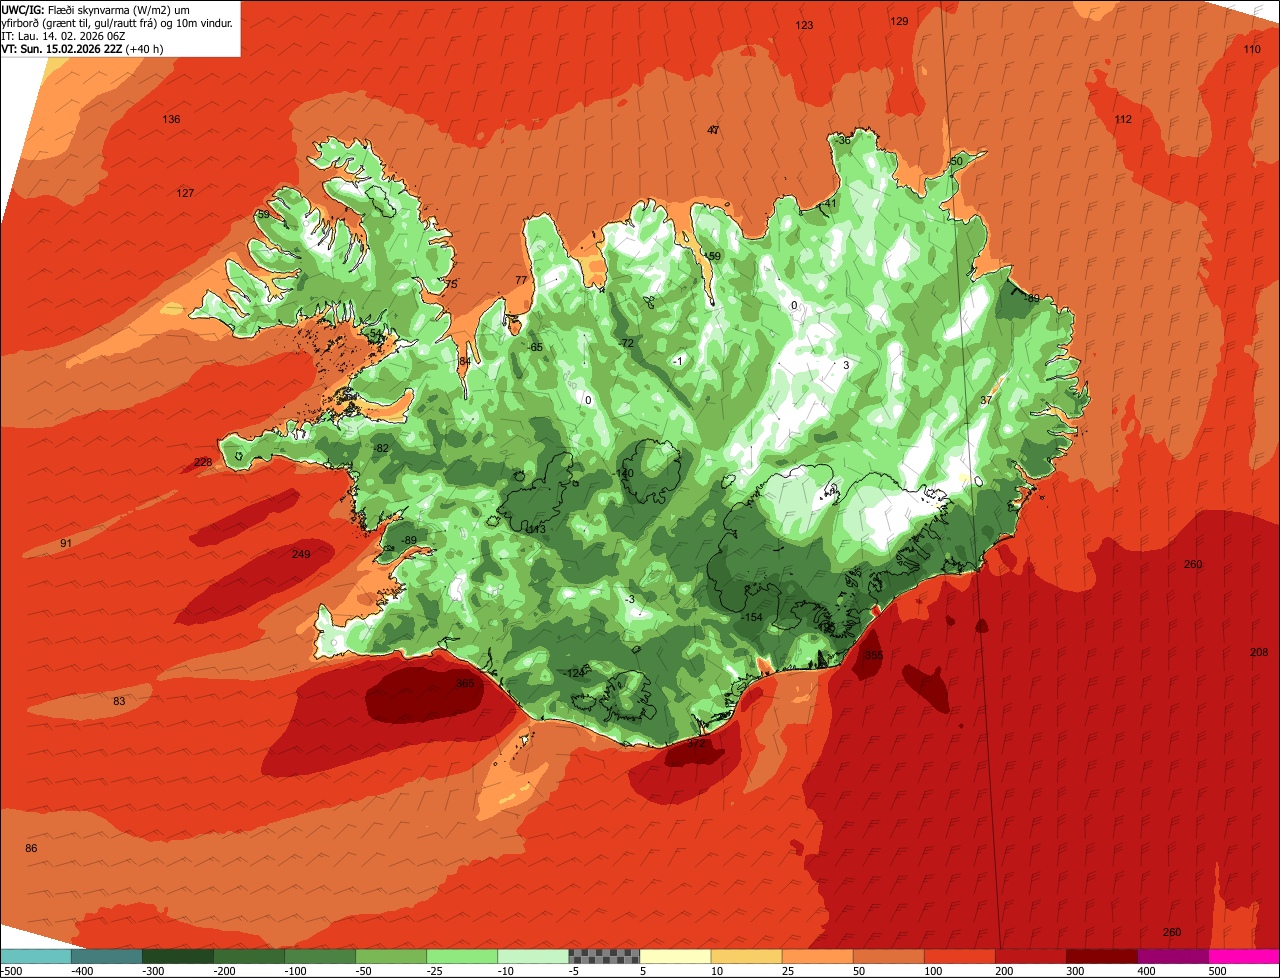
Task: Pick the legend swatch between 200 and 300
Action: click(x=1029, y=956)
